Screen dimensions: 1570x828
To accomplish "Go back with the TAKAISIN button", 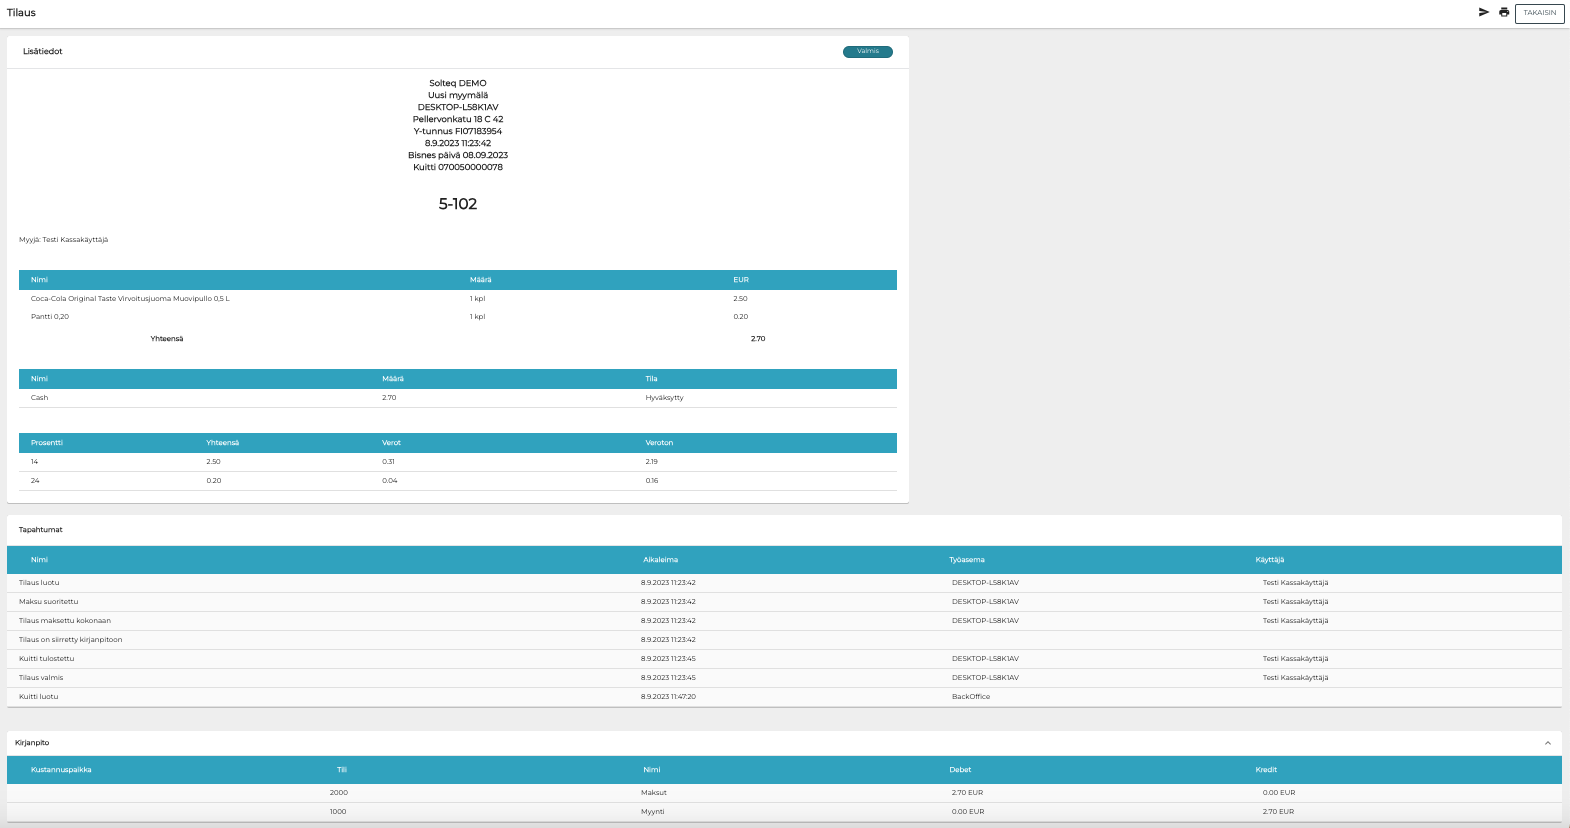I will point(1539,13).
